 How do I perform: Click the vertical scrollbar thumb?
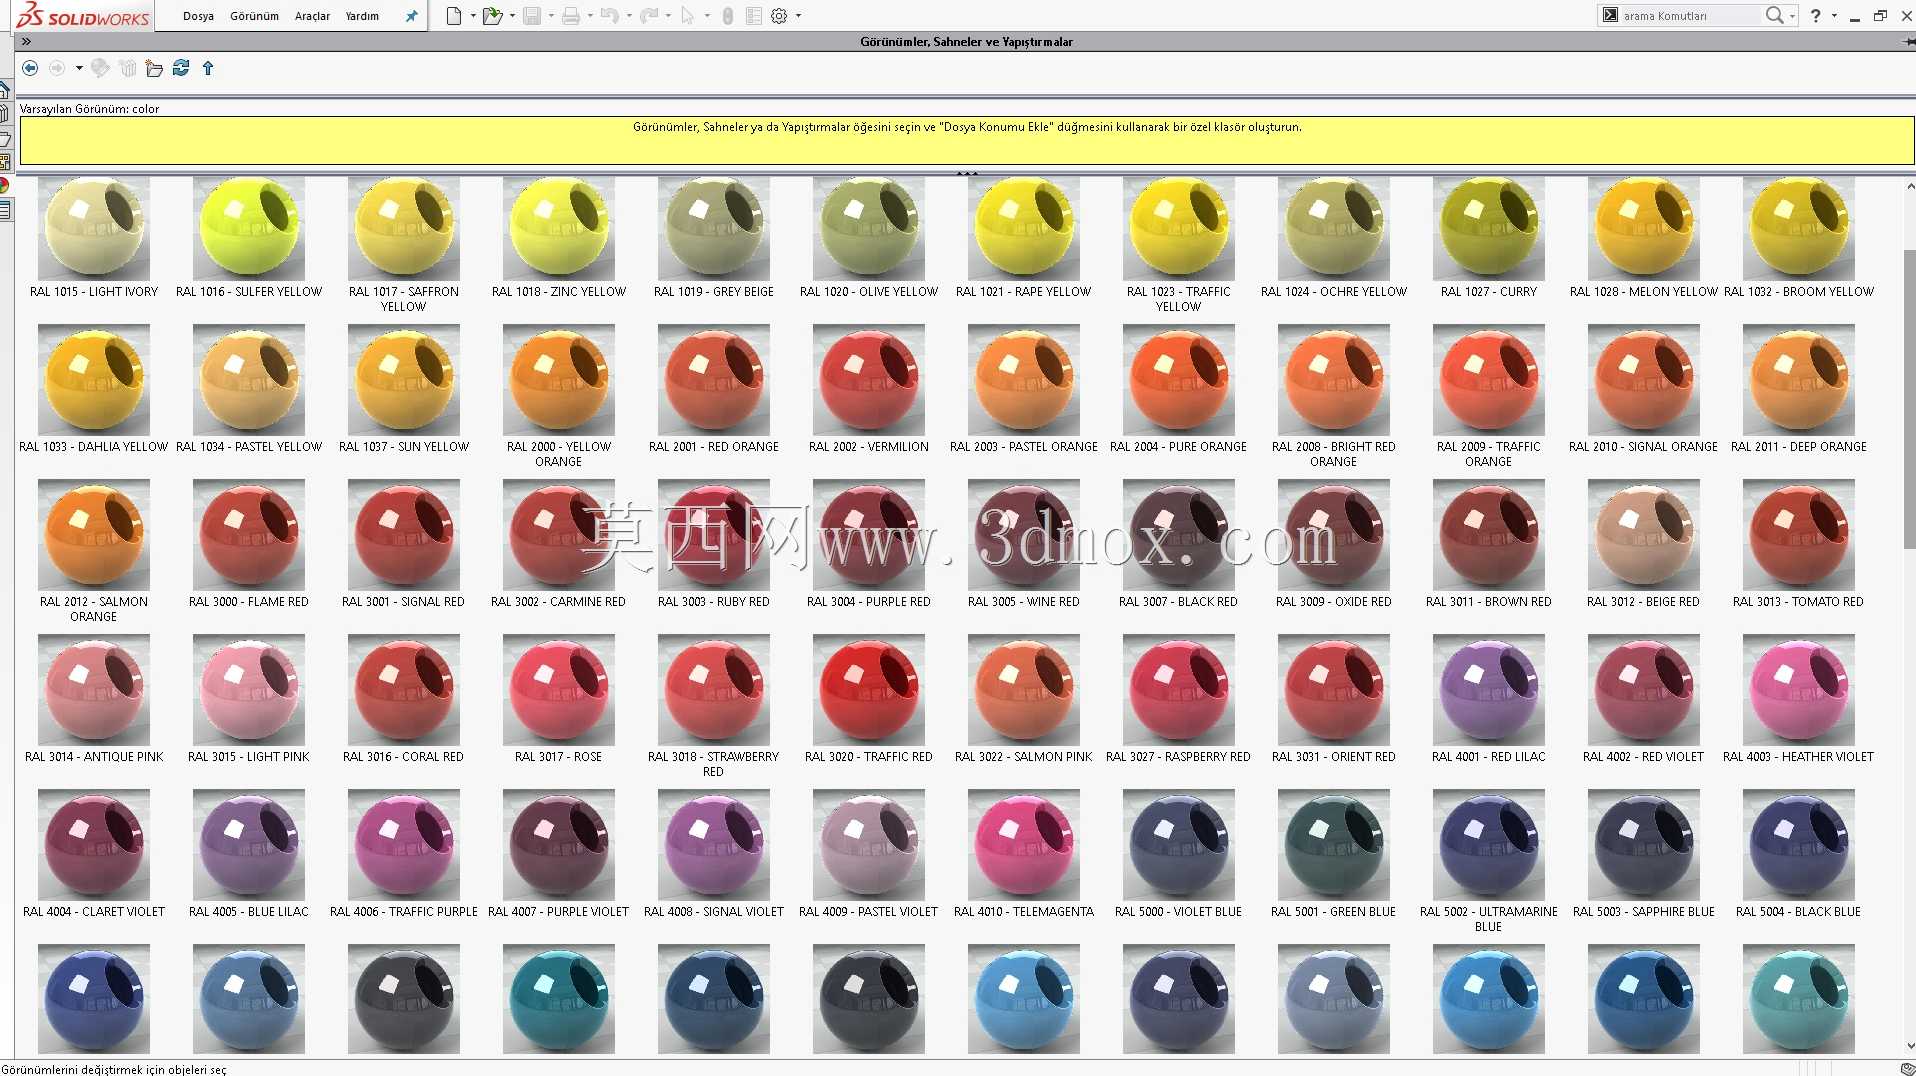click(1909, 398)
